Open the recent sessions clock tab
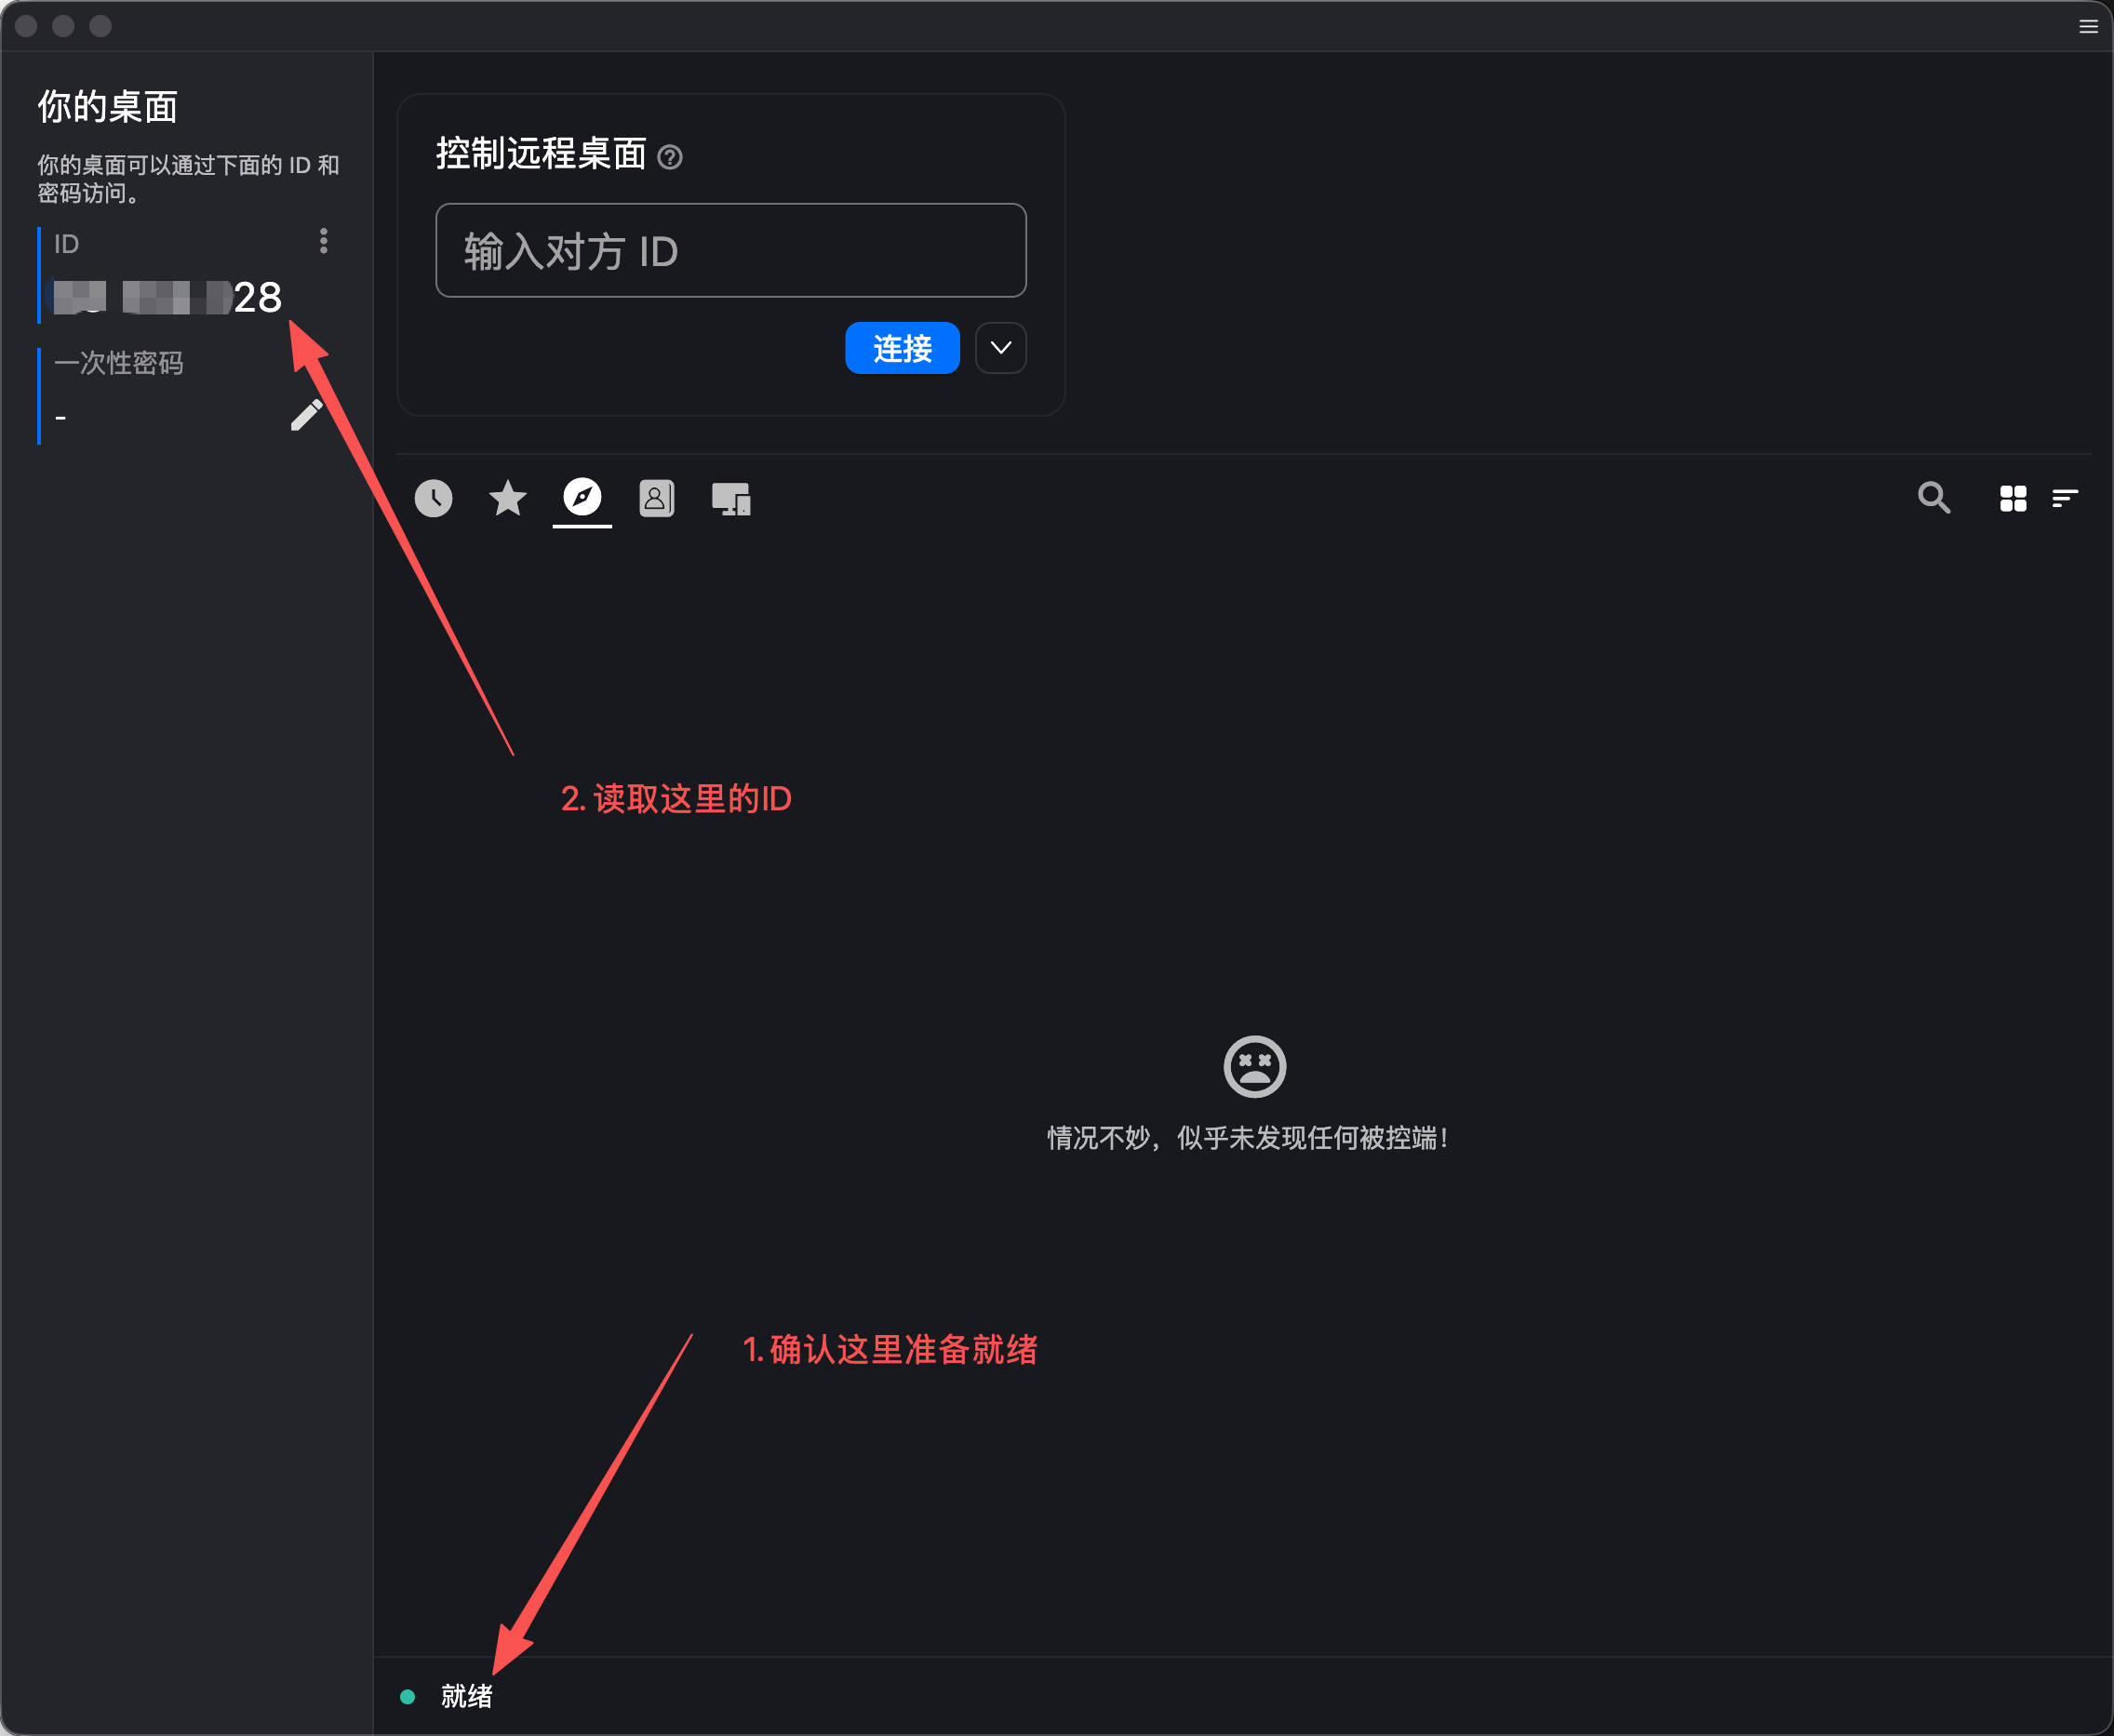This screenshot has height=1736, width=2114. [x=433, y=498]
